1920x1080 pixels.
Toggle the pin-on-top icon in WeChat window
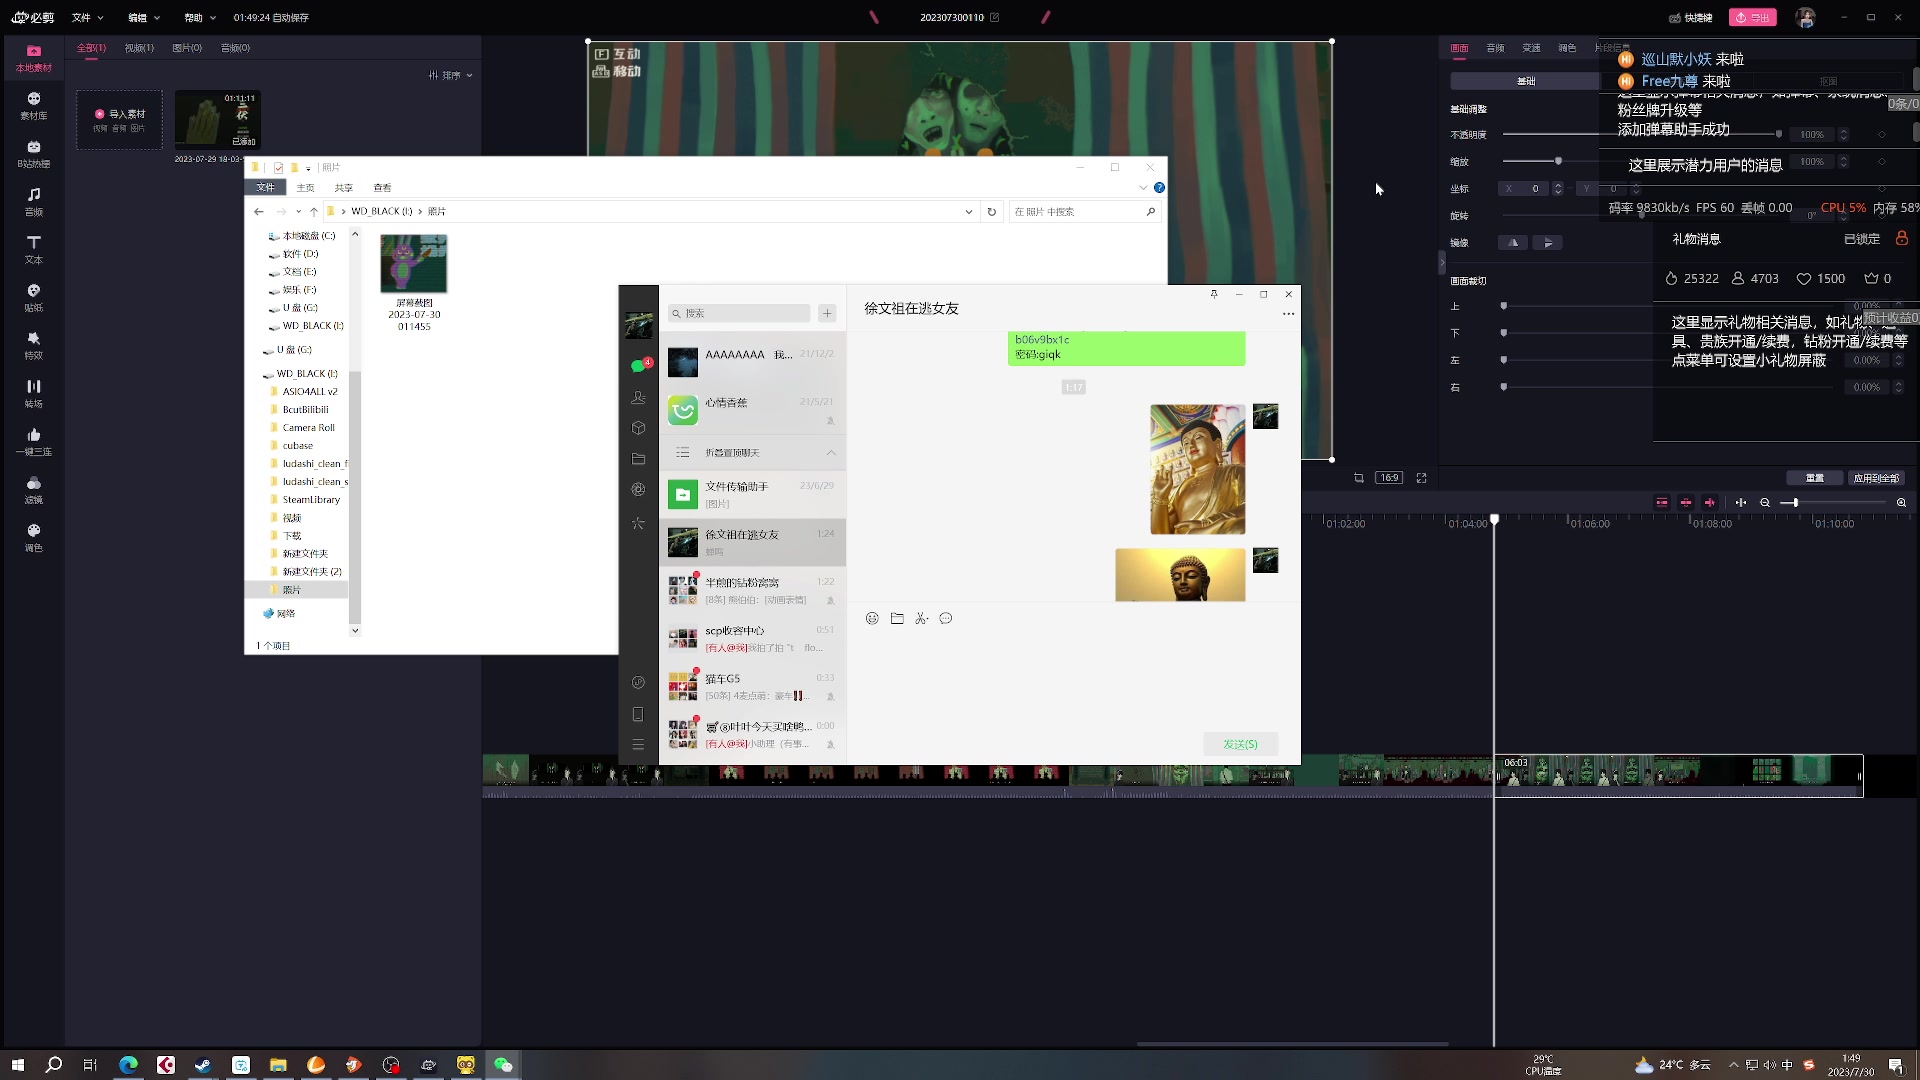1214,294
